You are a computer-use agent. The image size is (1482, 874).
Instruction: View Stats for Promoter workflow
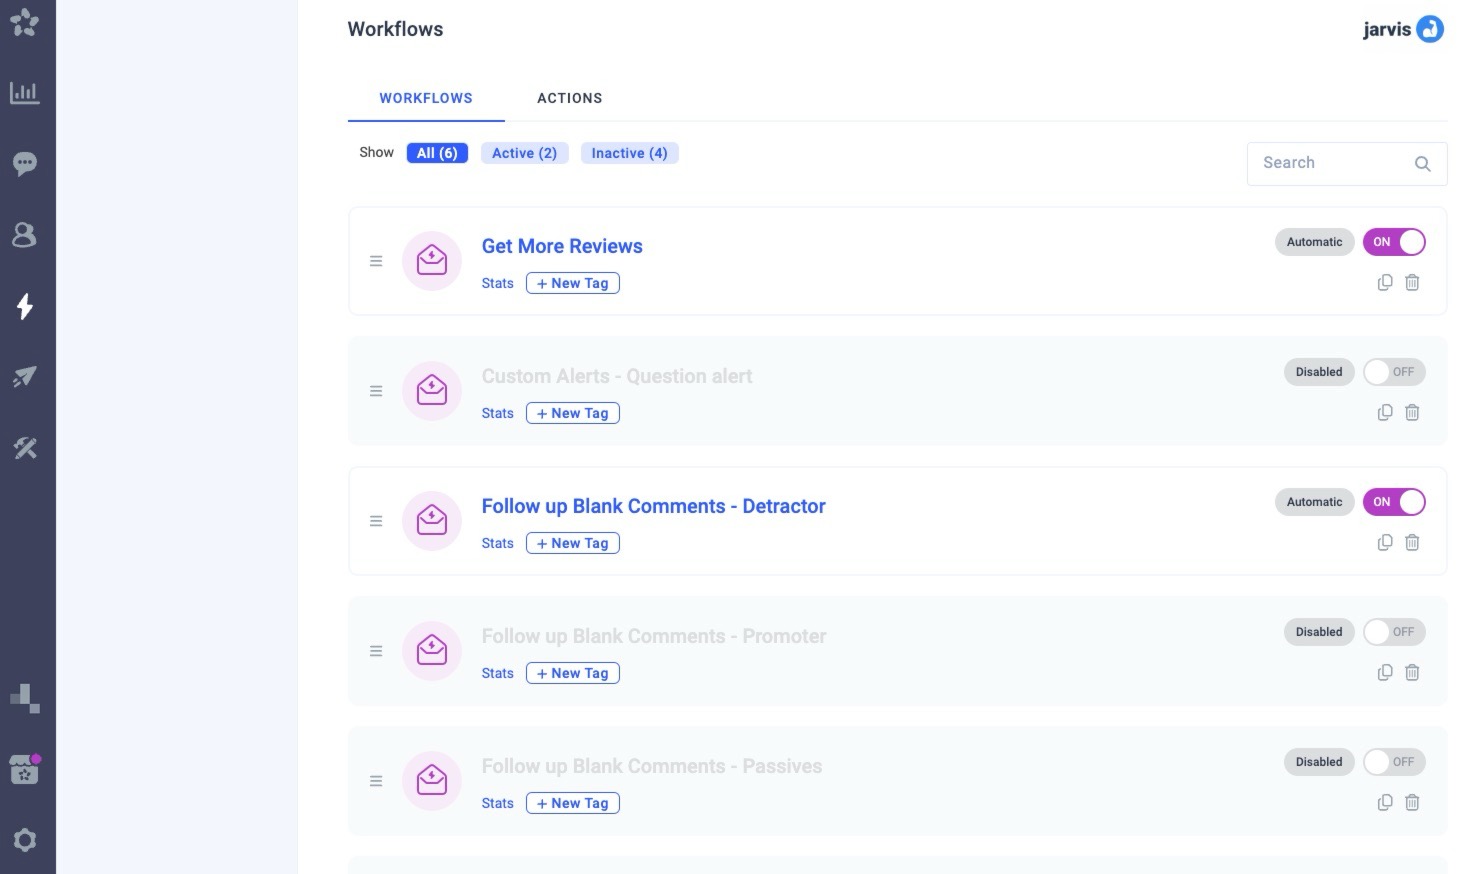(497, 673)
